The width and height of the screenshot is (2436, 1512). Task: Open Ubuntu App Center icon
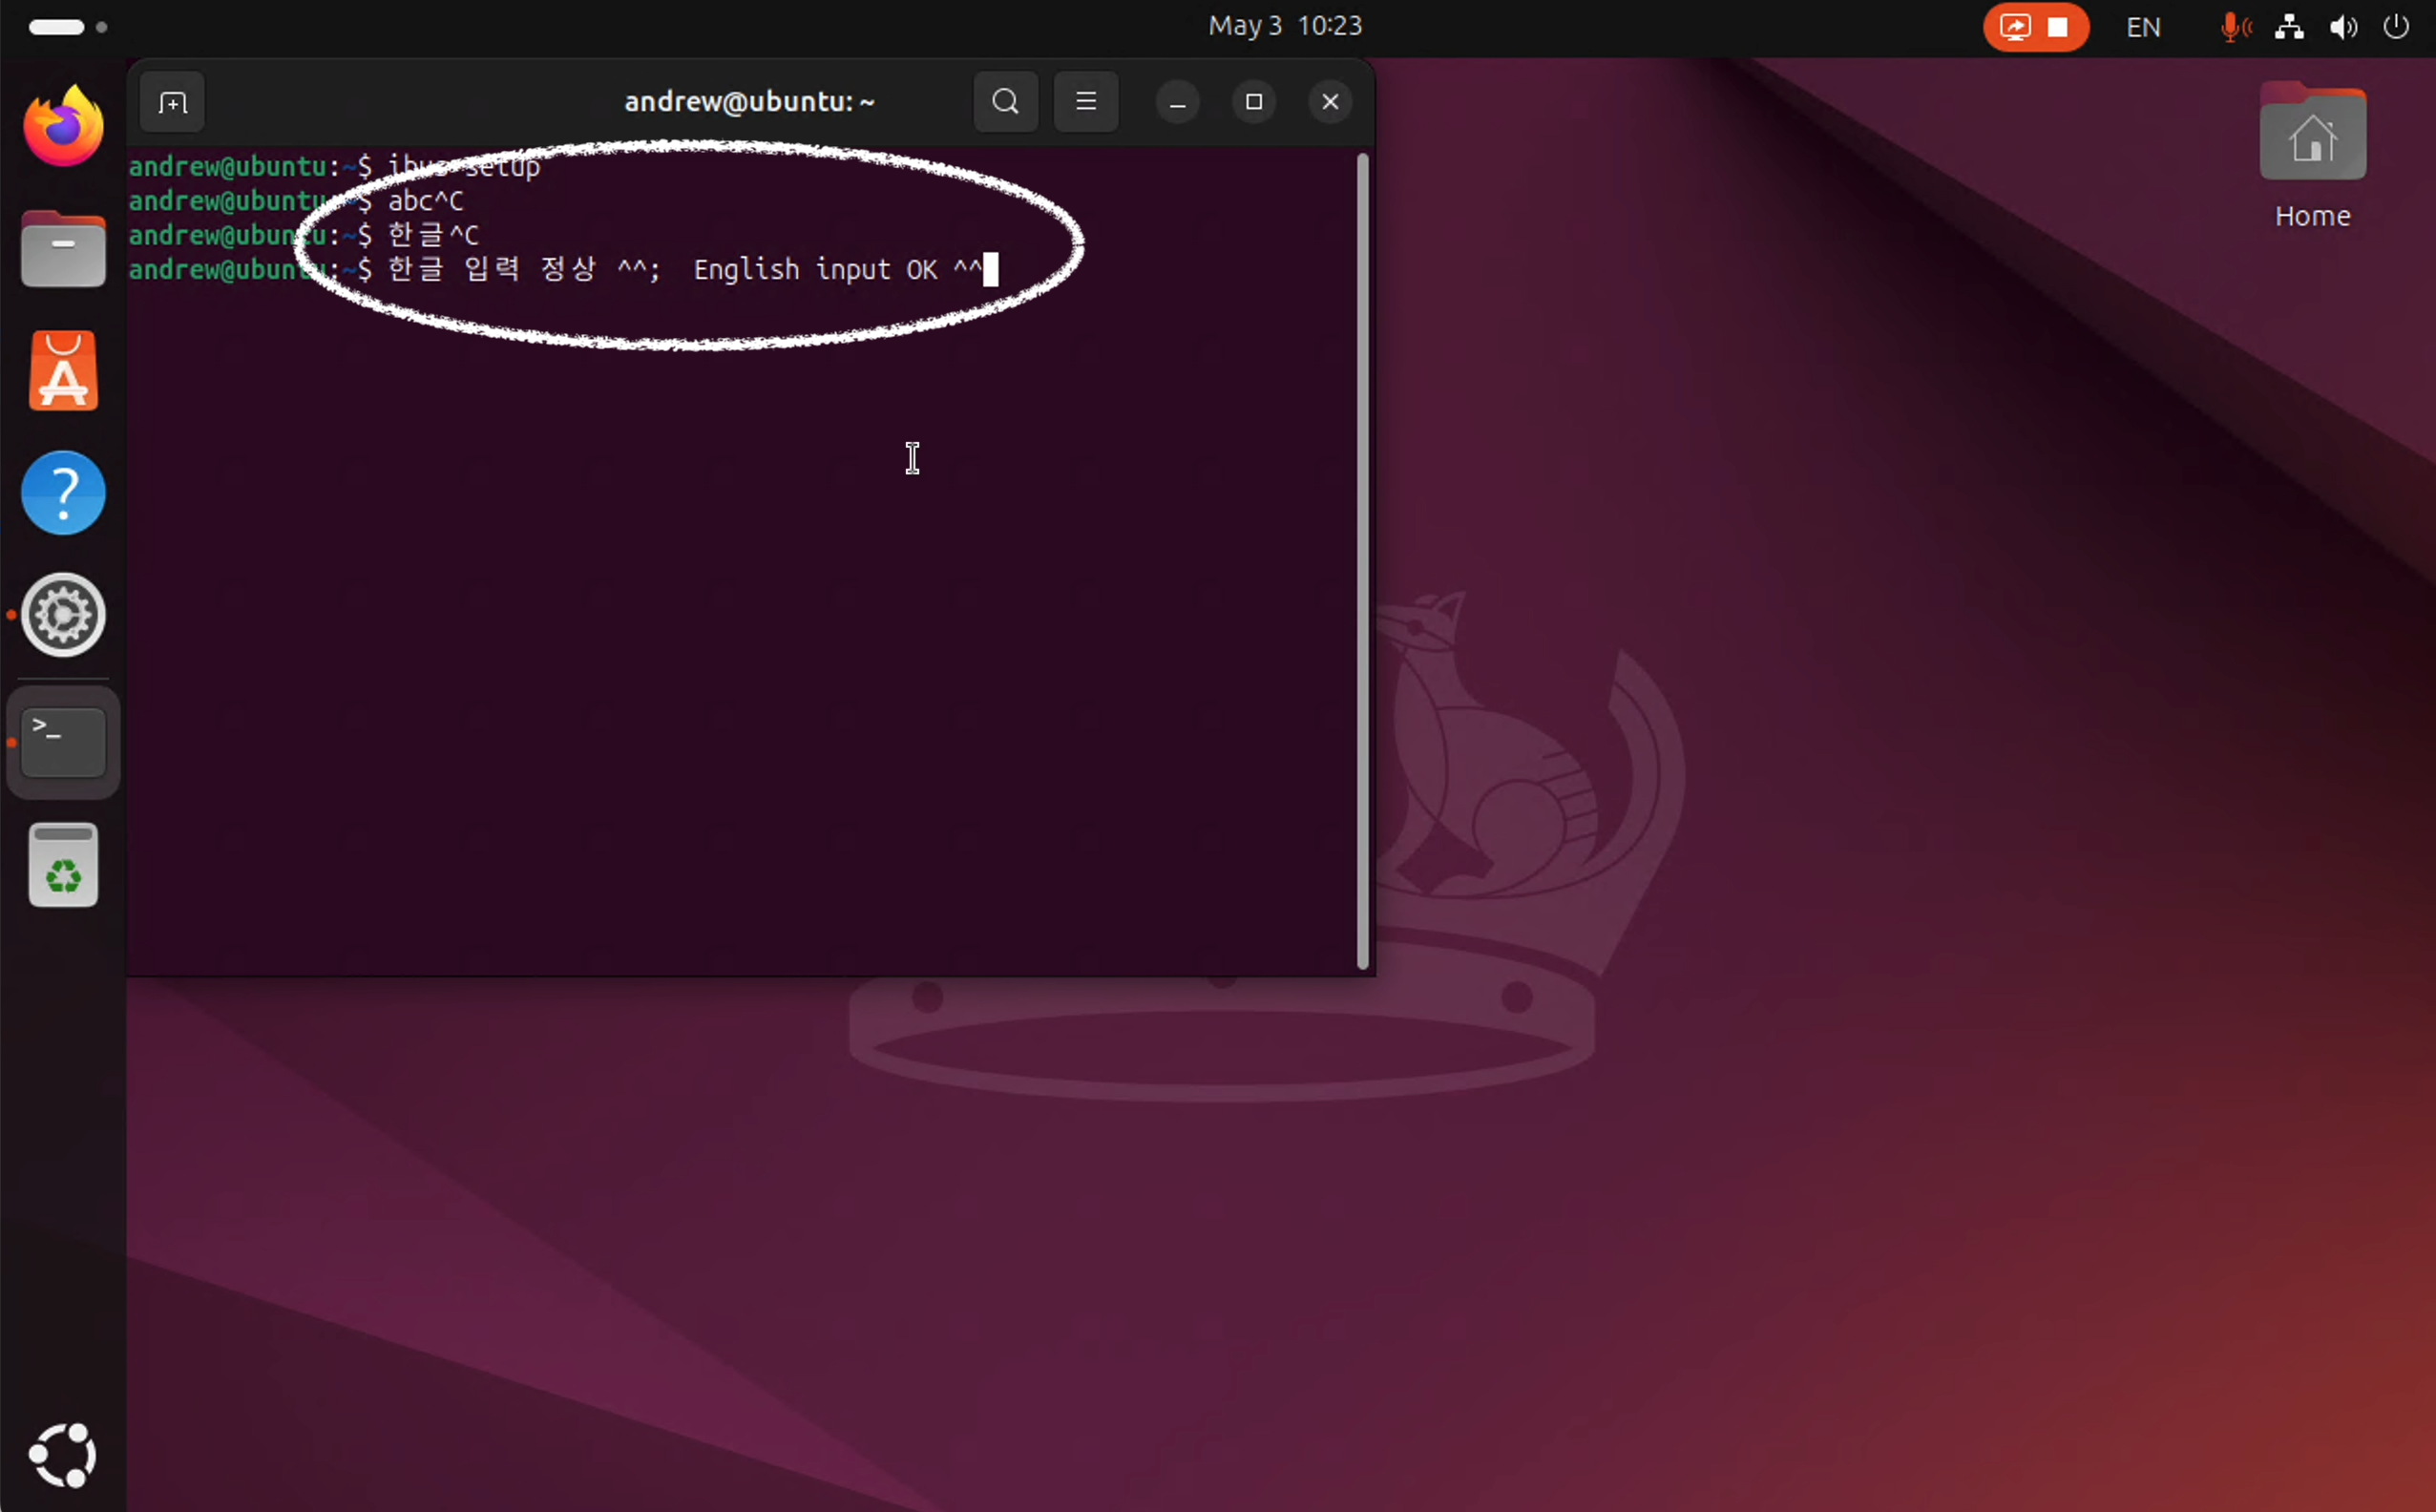63,372
